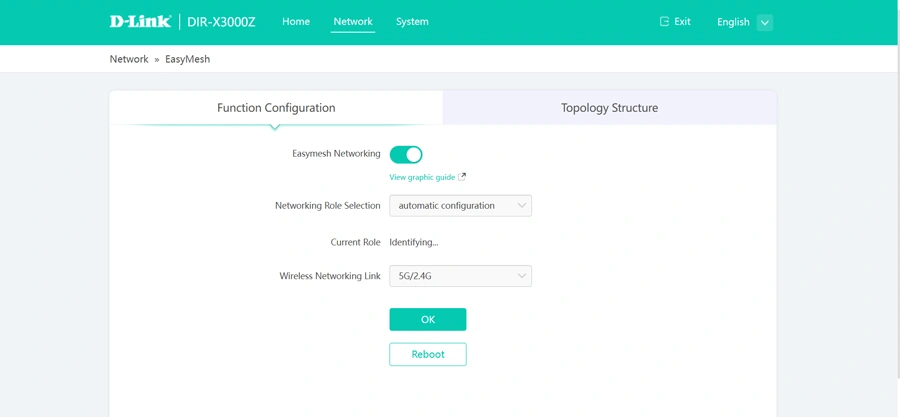
Task: Select the Function Configuration tab
Action: [276, 108]
